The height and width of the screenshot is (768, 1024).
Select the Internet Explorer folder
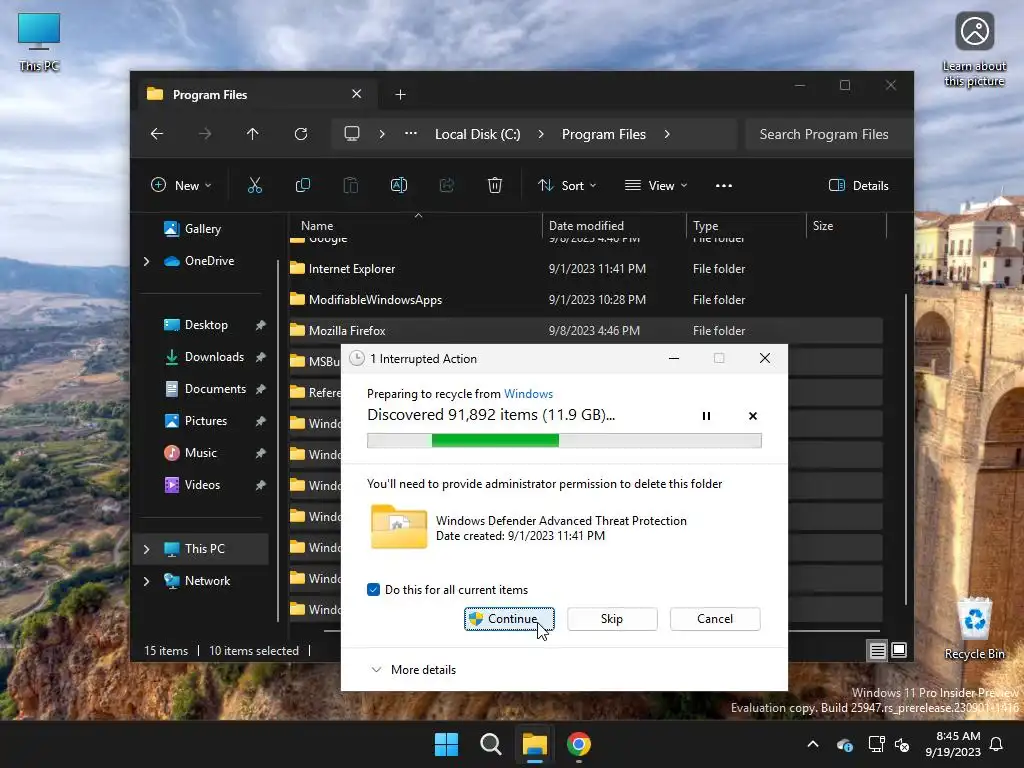tap(586, 268)
